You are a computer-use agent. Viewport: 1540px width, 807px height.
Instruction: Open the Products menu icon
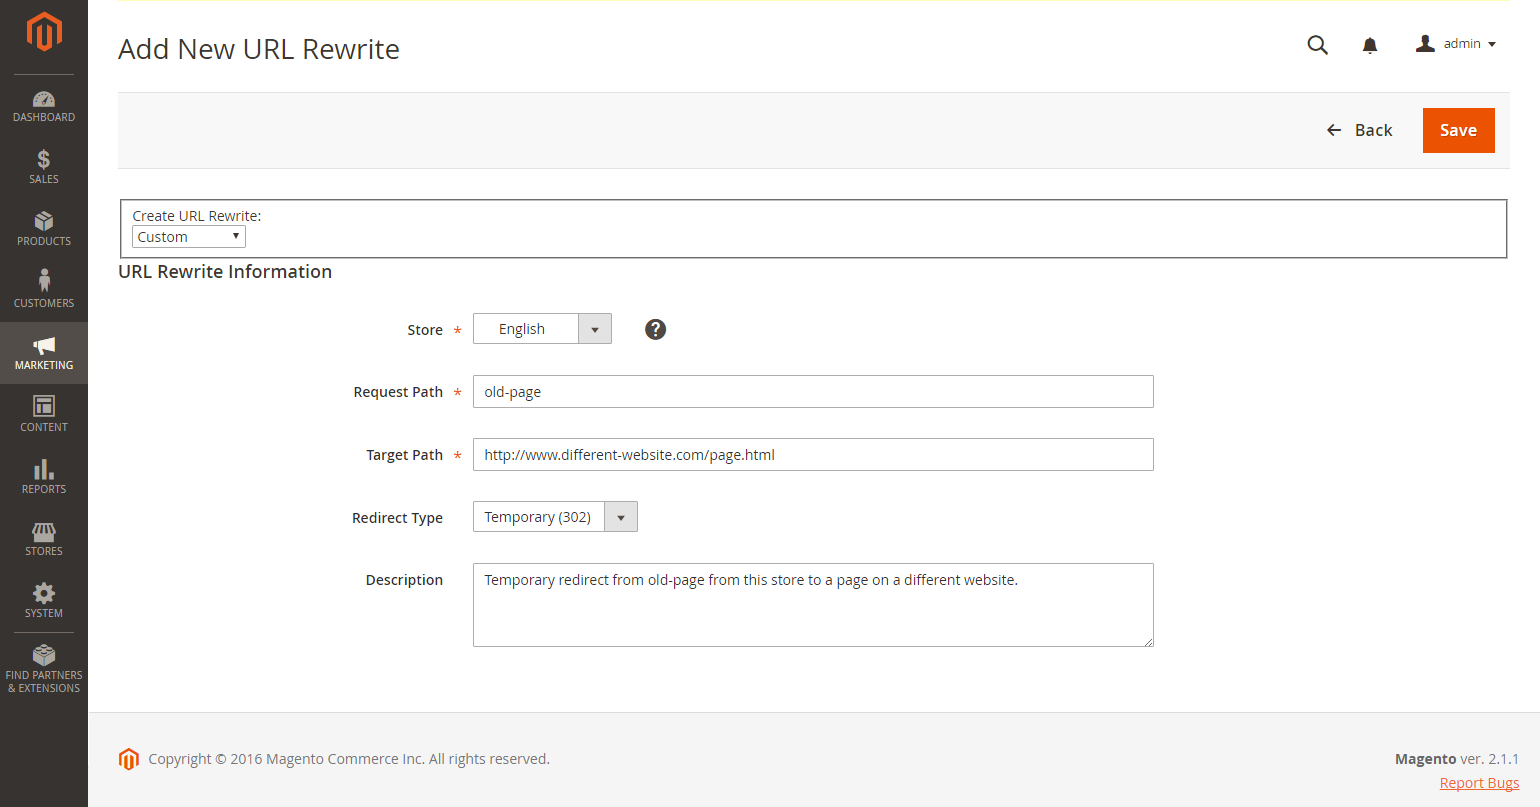tap(44, 228)
